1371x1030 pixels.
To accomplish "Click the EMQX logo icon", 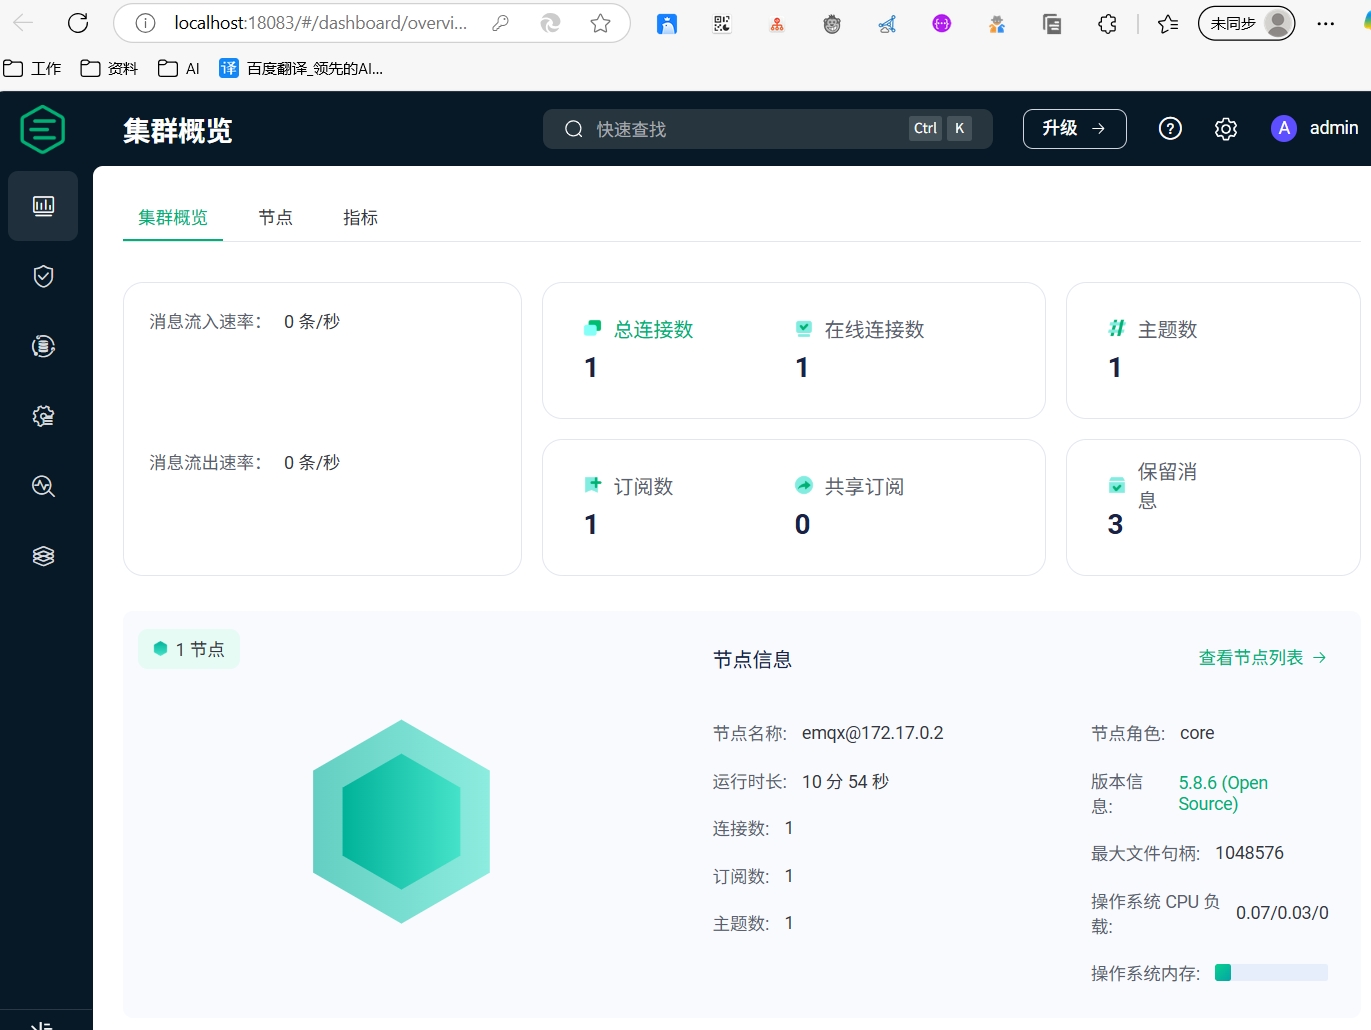I will [43, 129].
